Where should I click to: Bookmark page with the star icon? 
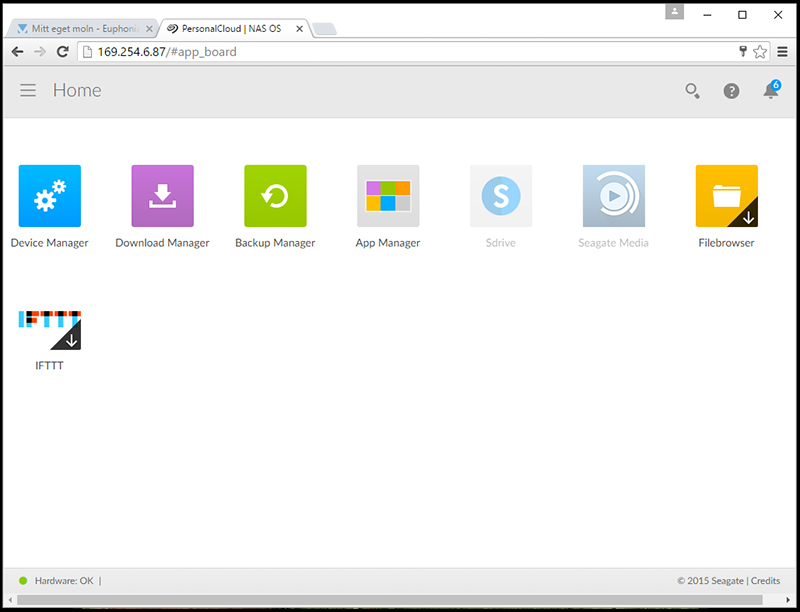[760, 51]
